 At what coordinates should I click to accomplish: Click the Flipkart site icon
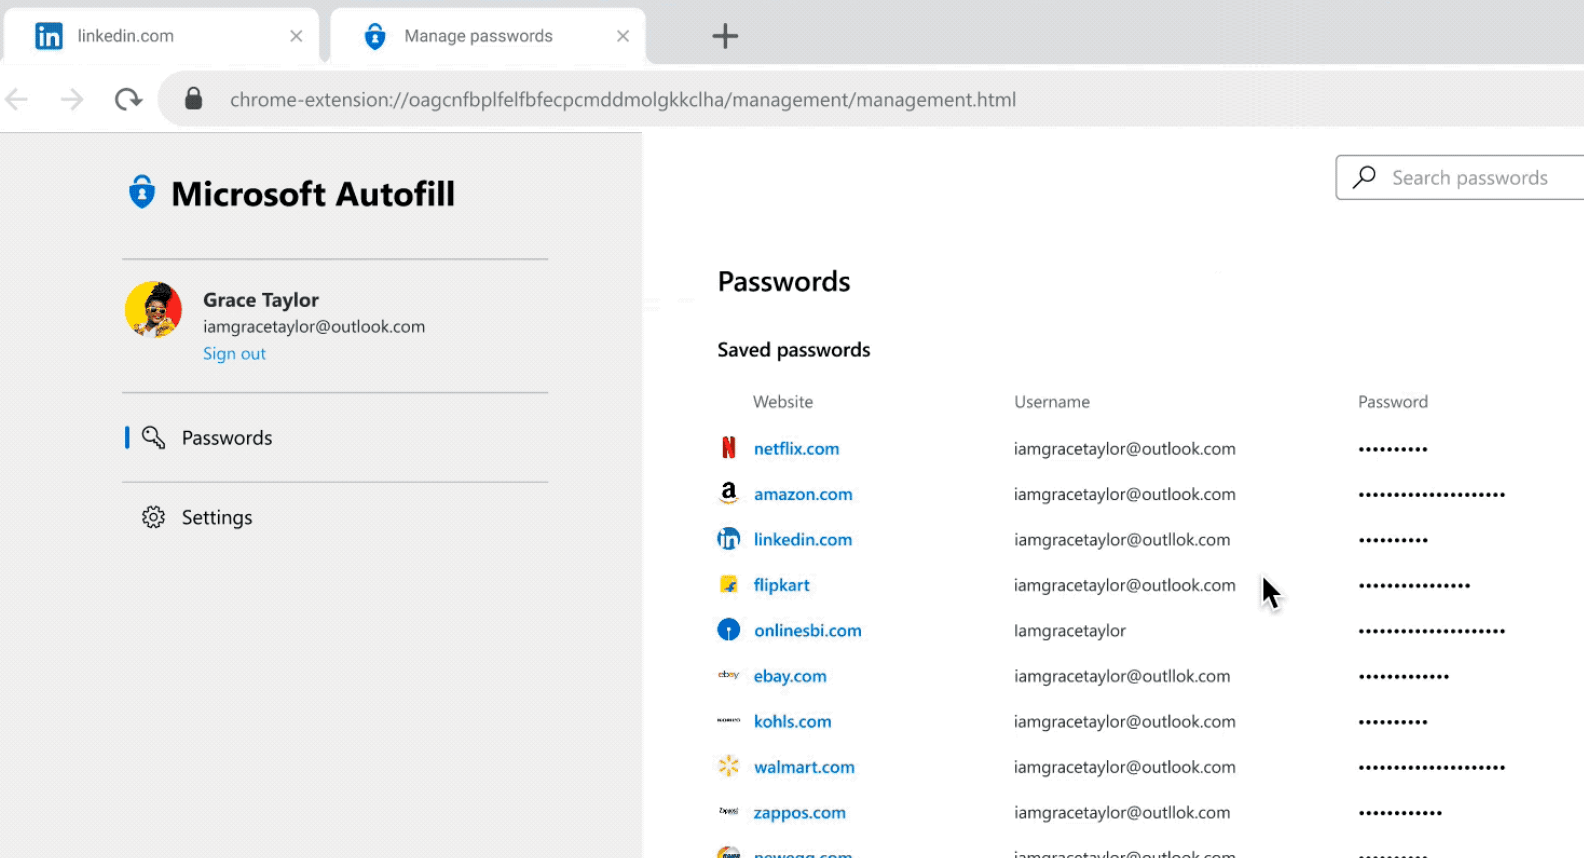click(729, 584)
